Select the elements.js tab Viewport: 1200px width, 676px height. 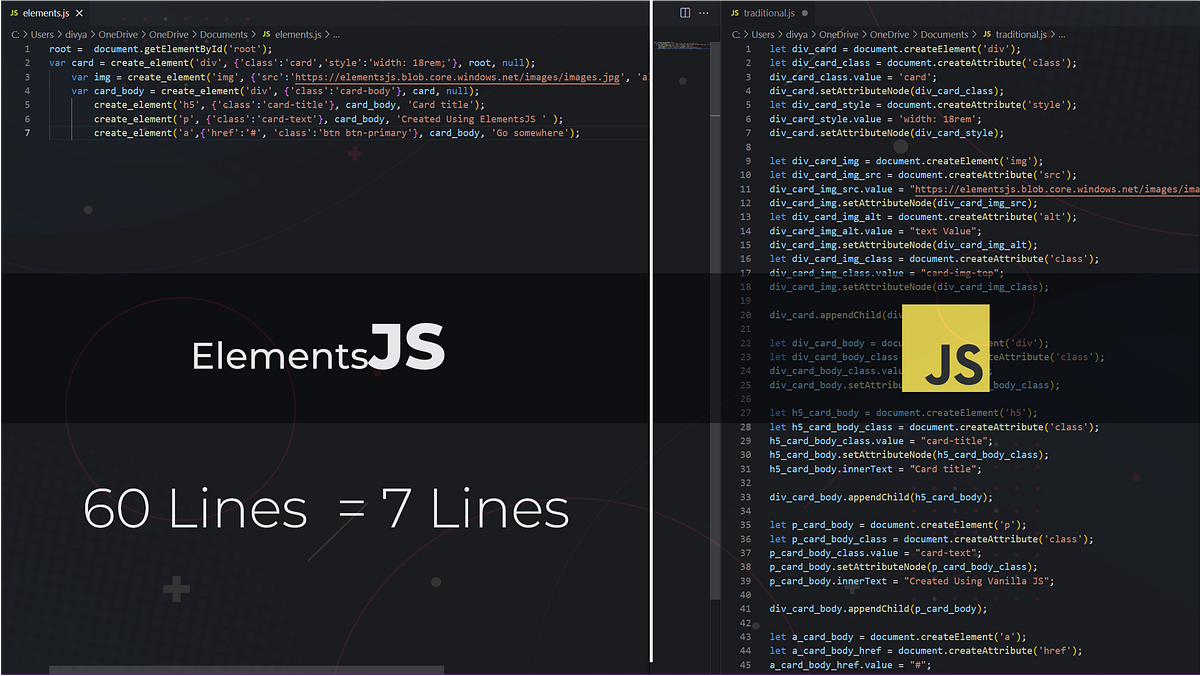45,14
